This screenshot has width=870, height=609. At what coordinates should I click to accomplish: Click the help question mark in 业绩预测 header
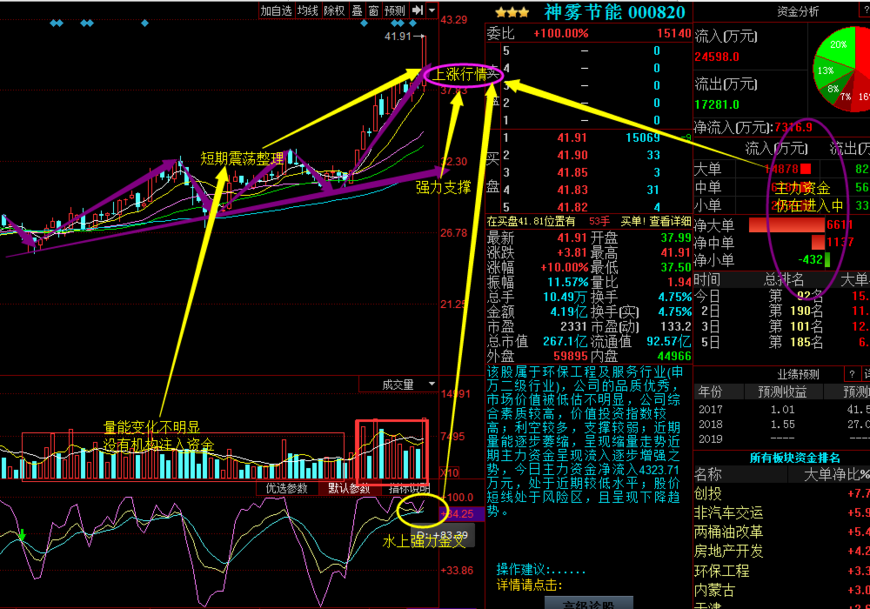tap(852, 374)
